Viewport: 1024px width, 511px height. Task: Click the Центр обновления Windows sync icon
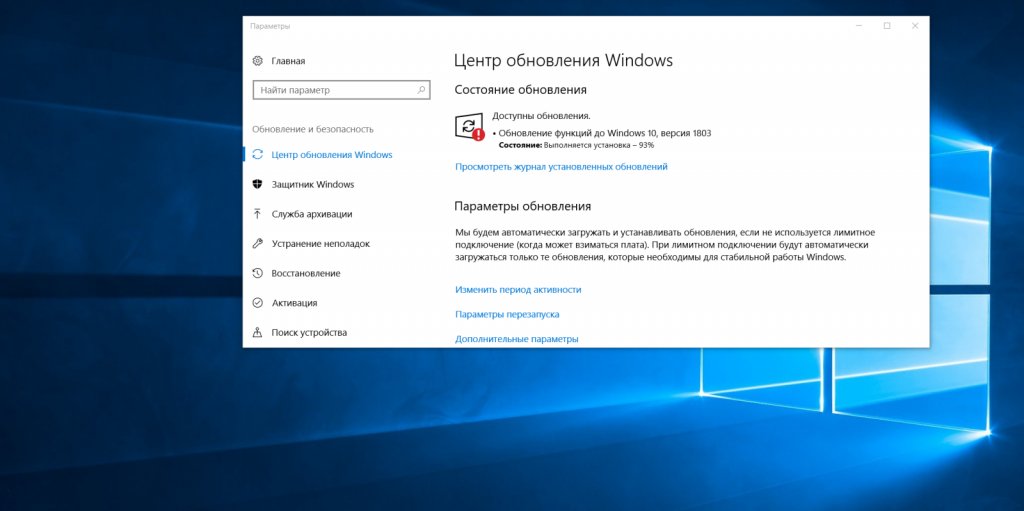[257, 155]
